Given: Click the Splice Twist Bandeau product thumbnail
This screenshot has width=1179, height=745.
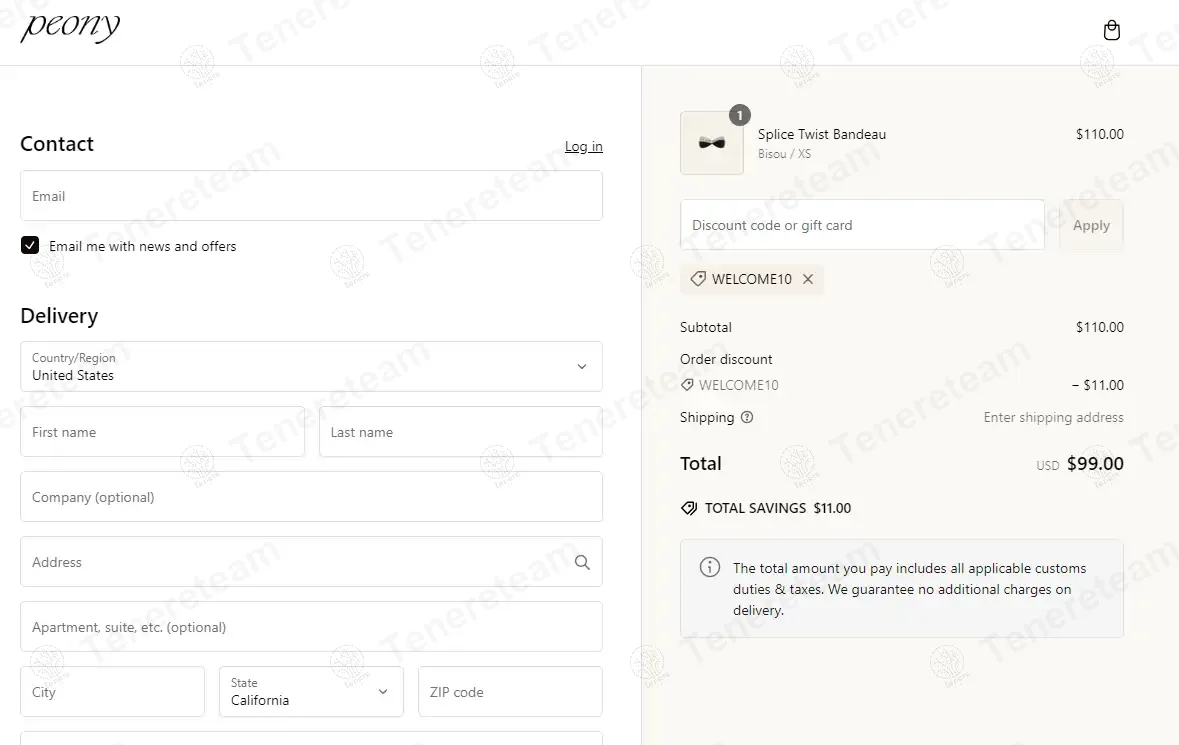Looking at the screenshot, I should [712, 144].
